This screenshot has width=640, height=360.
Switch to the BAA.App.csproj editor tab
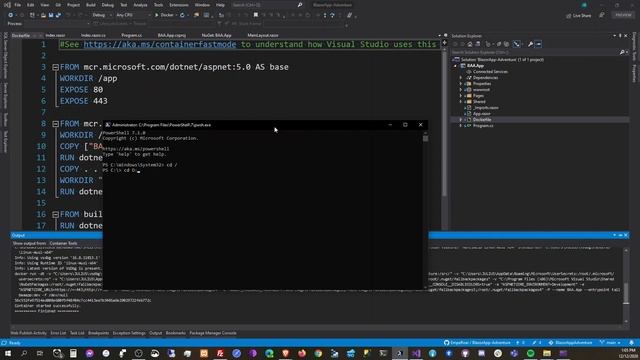[x=171, y=36]
